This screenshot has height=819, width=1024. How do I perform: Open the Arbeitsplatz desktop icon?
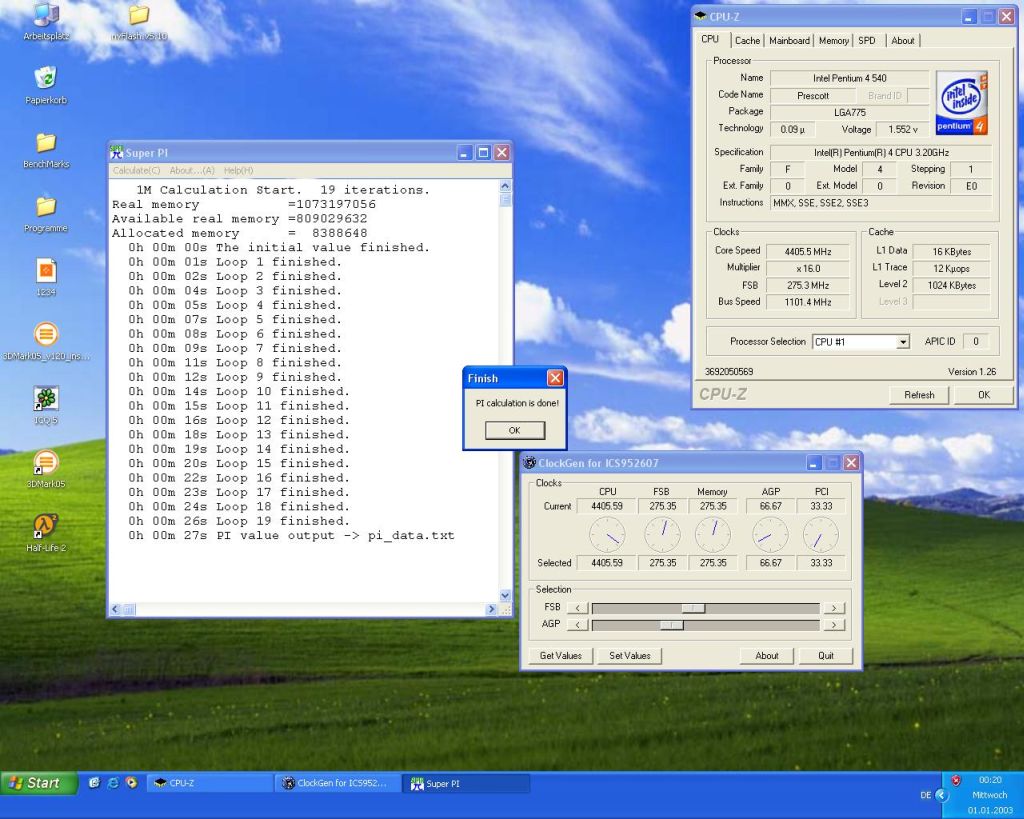coord(46,21)
